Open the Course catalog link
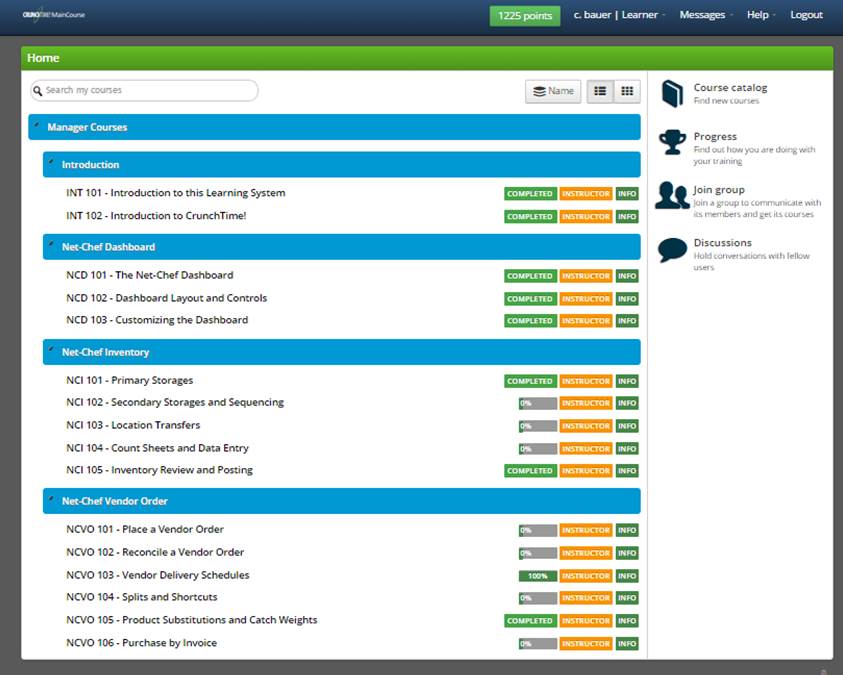843x675 pixels. [730, 88]
